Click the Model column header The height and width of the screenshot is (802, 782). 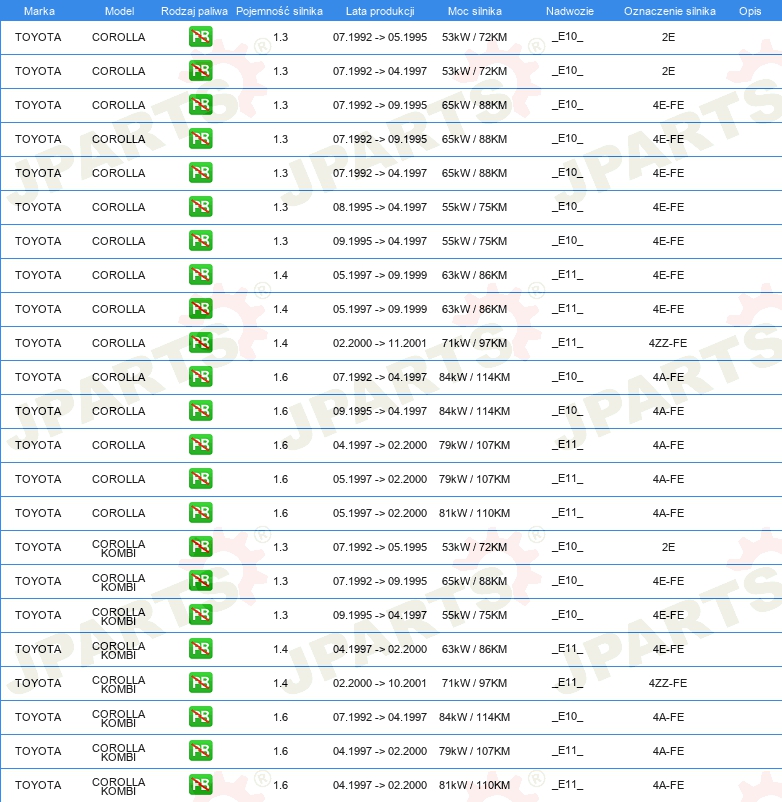tap(119, 11)
